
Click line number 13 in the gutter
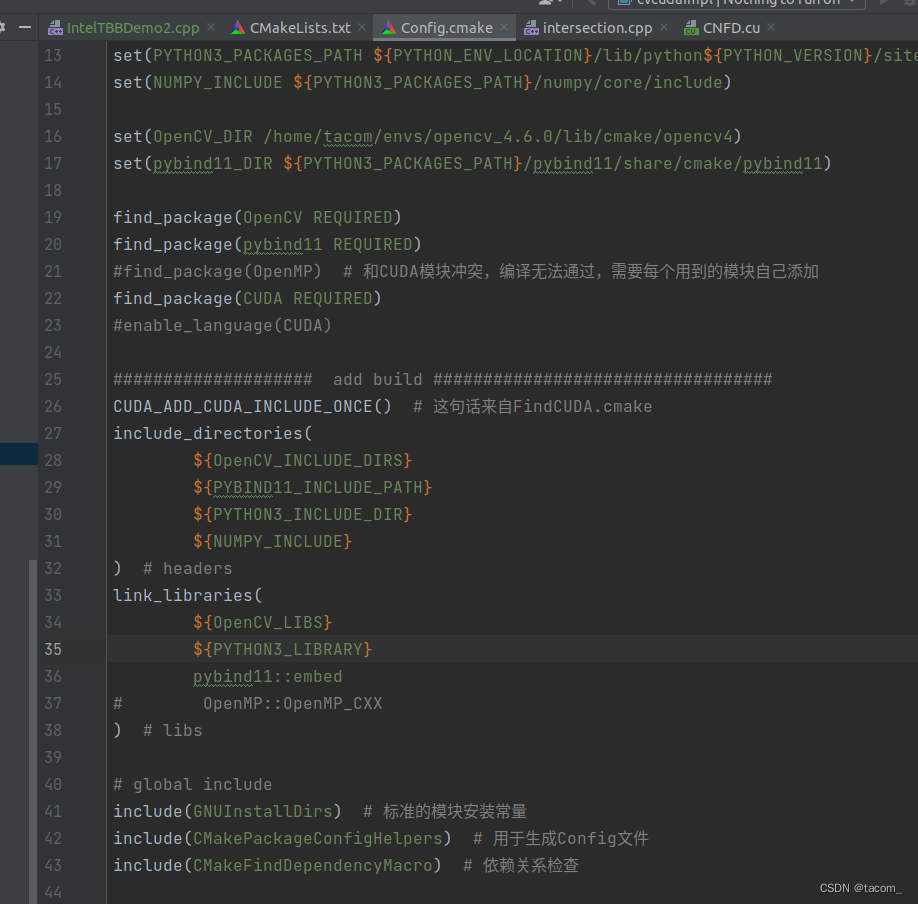point(53,55)
